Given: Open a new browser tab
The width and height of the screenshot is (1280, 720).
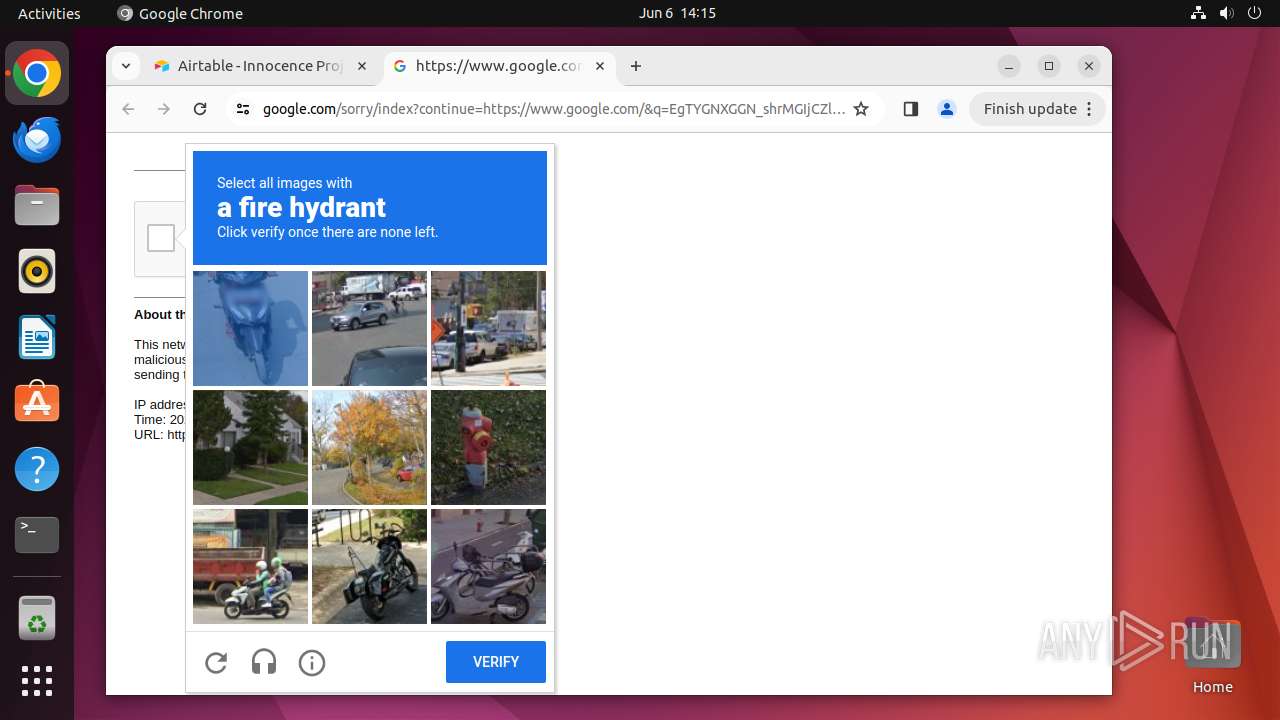Looking at the screenshot, I should [636, 66].
